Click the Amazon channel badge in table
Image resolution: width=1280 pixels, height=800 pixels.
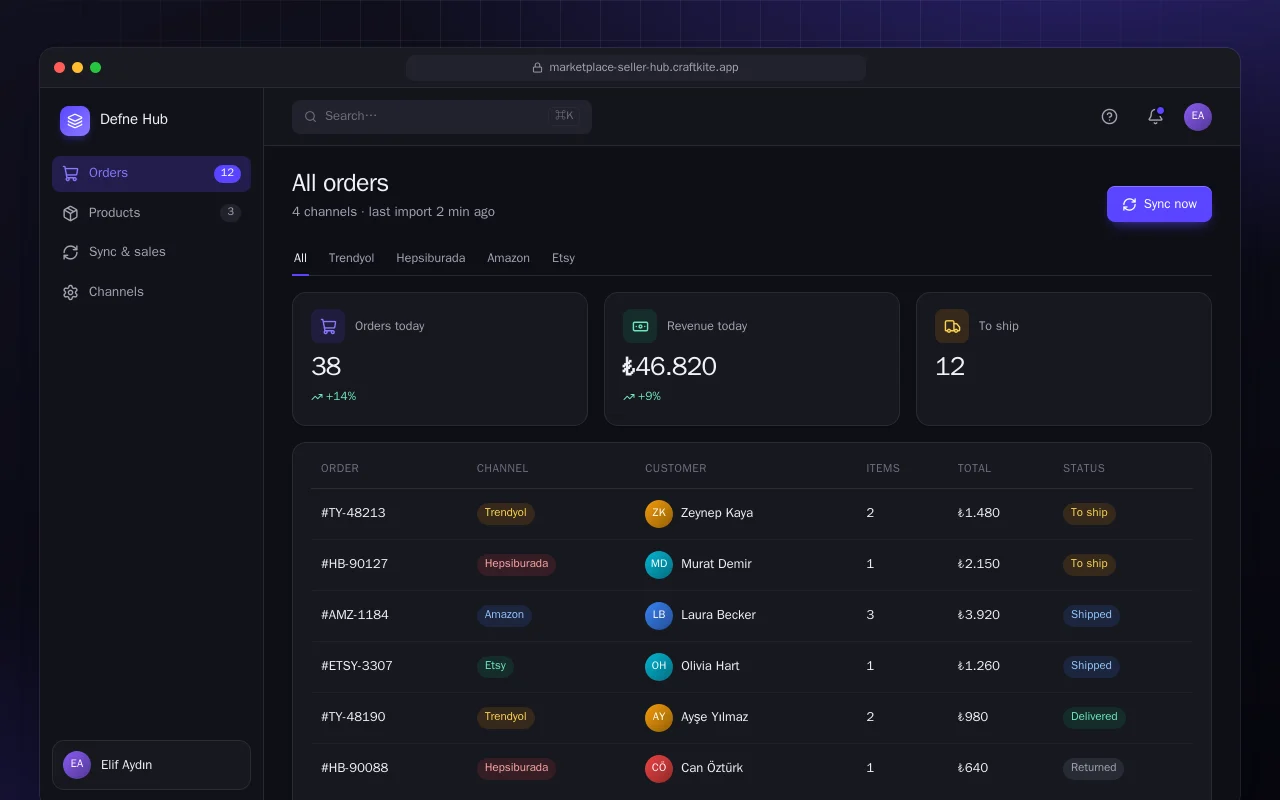(x=504, y=615)
